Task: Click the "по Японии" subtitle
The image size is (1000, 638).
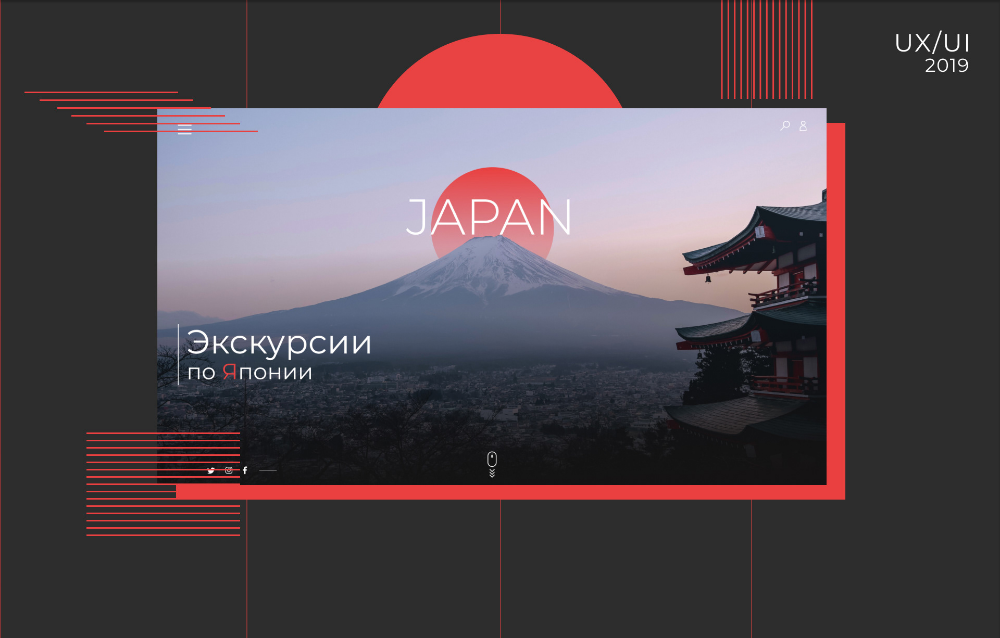Action: click(x=249, y=372)
